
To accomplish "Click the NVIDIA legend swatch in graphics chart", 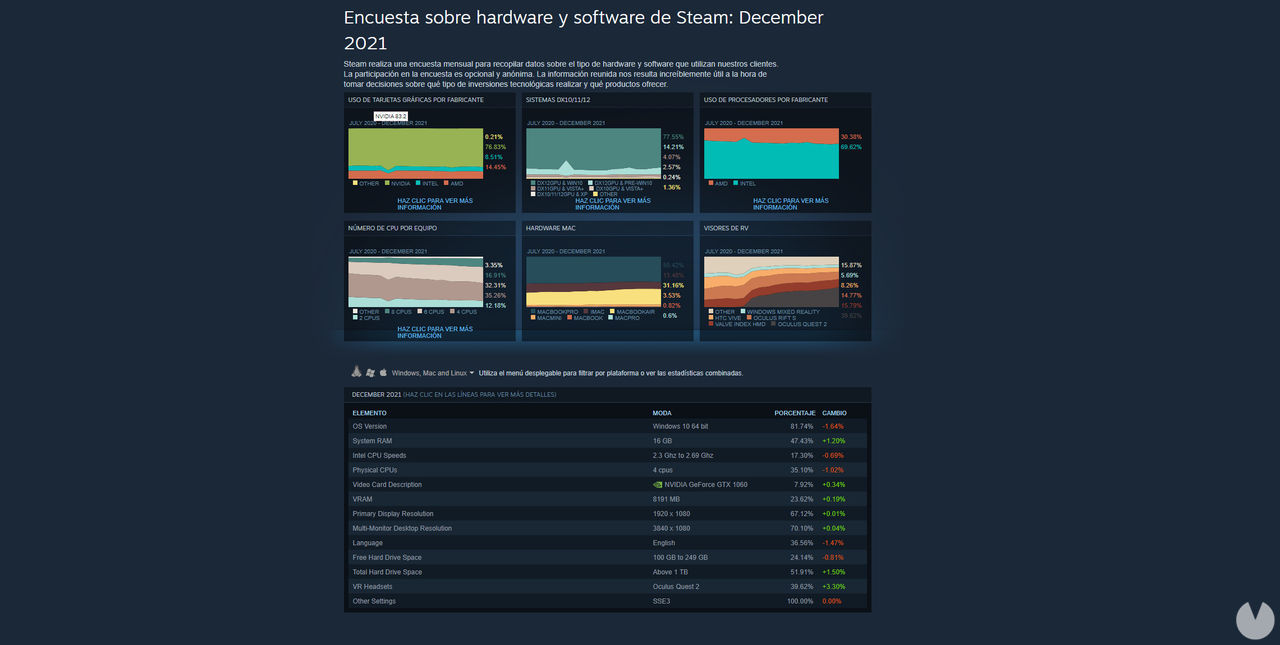I will click(386, 183).
